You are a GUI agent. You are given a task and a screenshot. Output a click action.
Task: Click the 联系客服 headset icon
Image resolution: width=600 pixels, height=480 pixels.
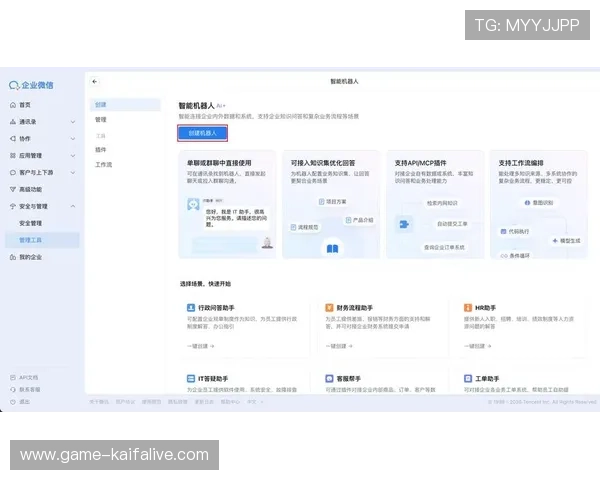tap(13, 390)
